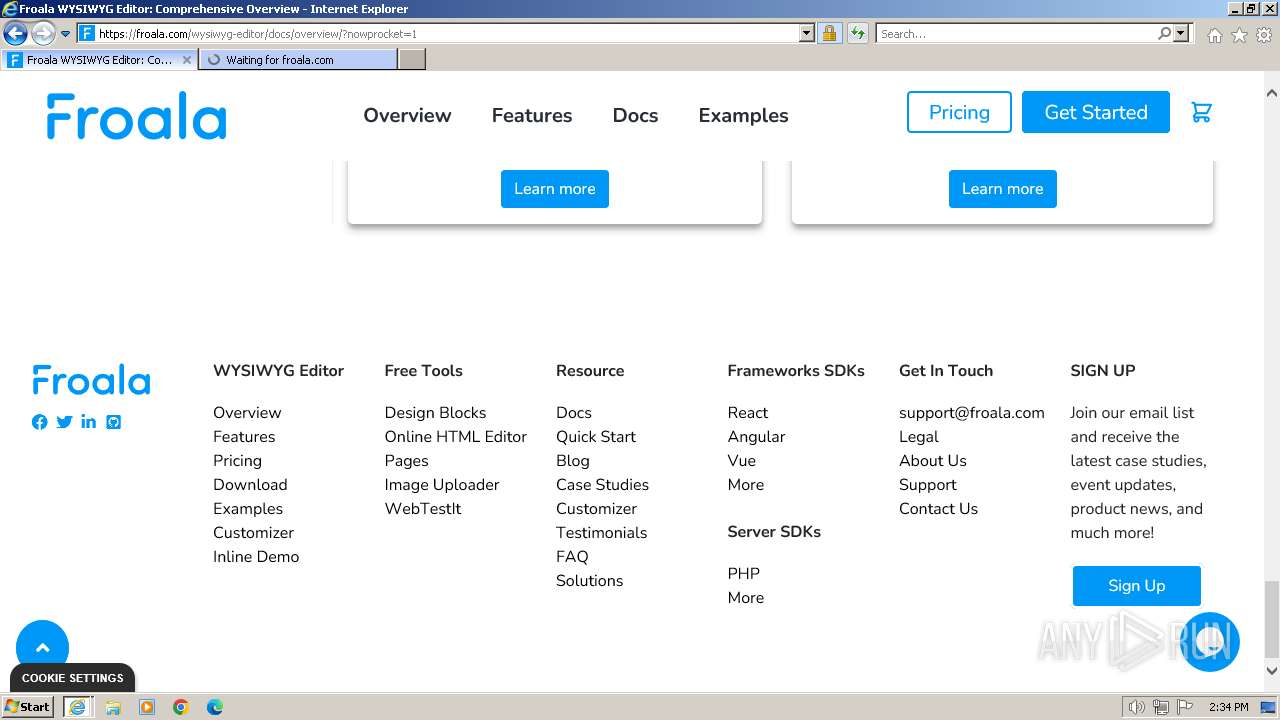
Task: Open the Angular SDK link
Action: [x=756, y=437]
